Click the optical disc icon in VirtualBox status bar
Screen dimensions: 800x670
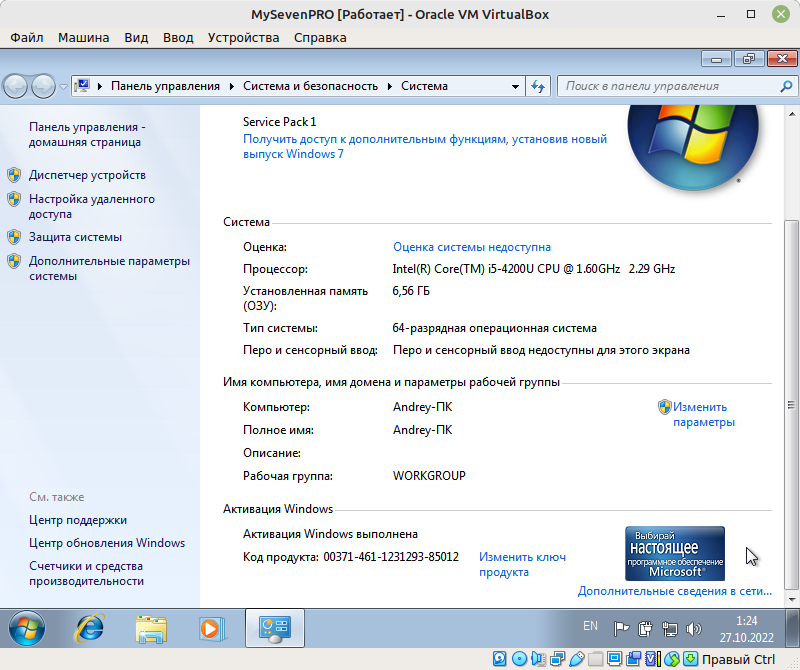point(519,659)
